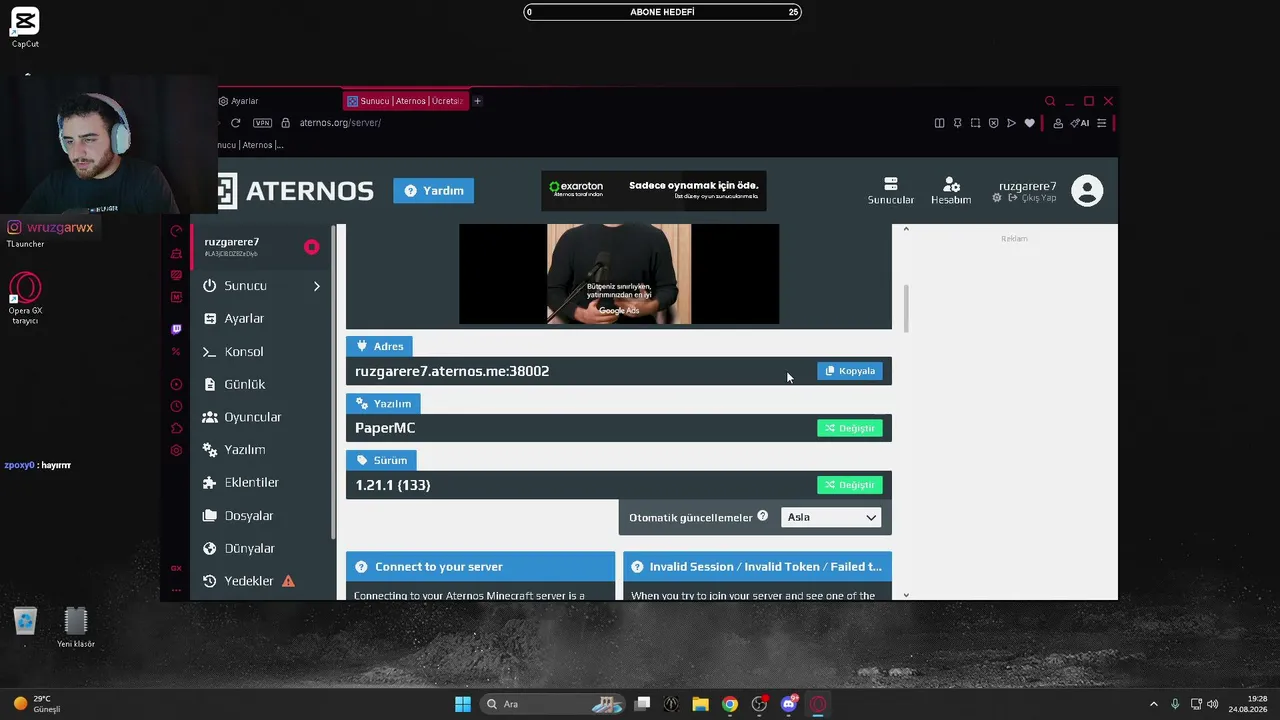
Task: Open the volume control in system tray
Action: pos(1213,704)
